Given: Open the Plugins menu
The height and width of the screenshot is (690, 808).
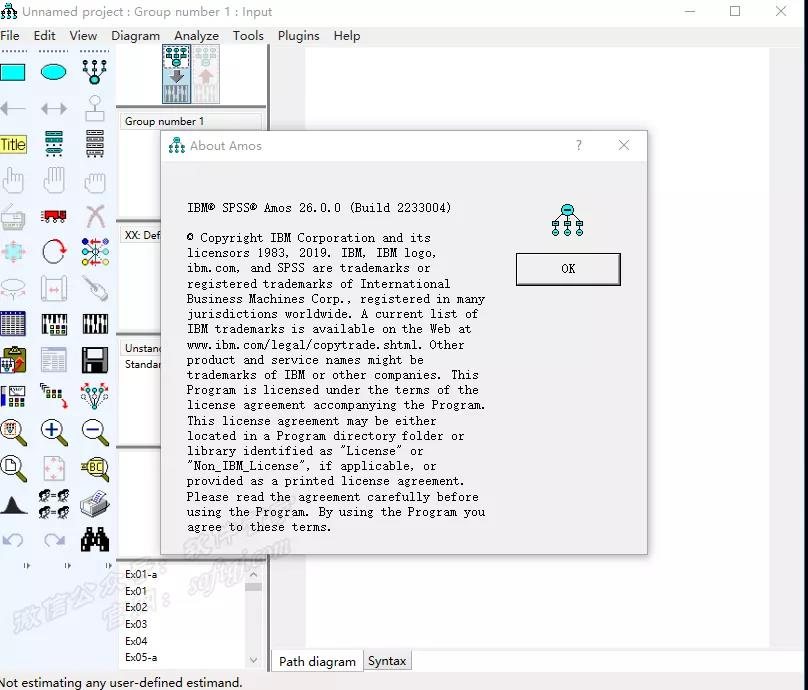Looking at the screenshot, I should click(x=298, y=36).
